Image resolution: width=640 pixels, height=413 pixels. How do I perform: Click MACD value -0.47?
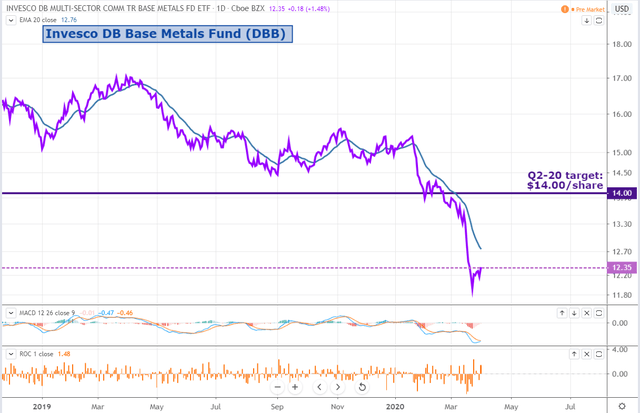(106, 313)
